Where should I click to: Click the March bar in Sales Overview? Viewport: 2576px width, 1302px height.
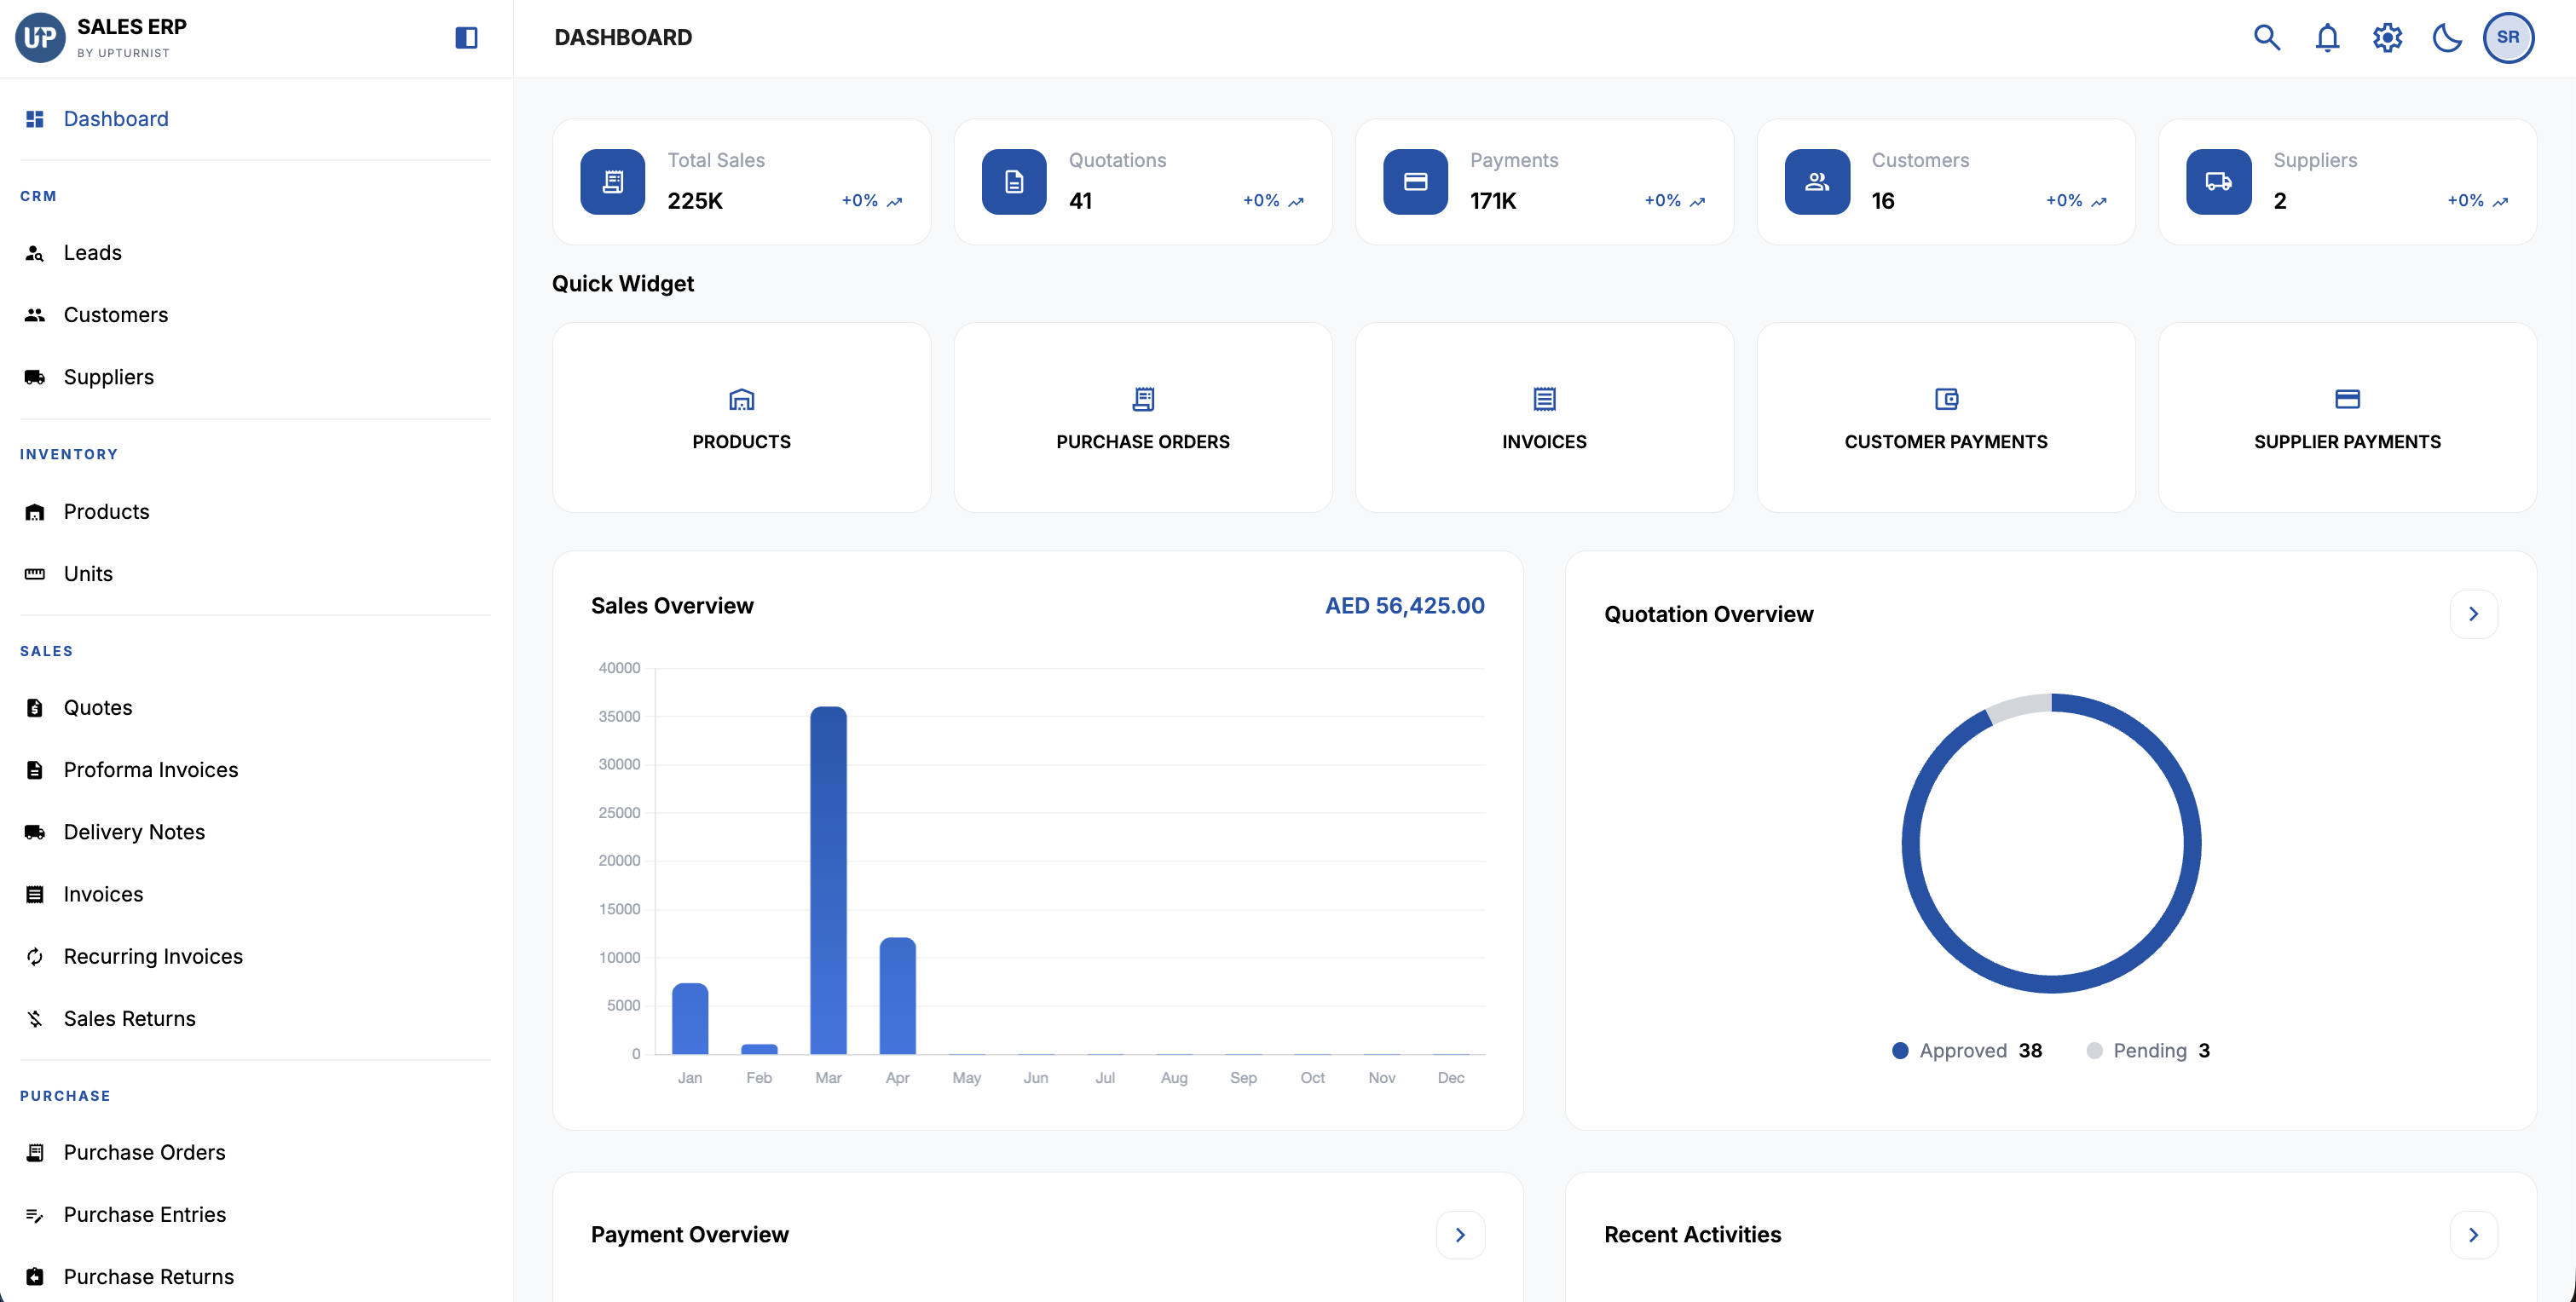tap(828, 880)
